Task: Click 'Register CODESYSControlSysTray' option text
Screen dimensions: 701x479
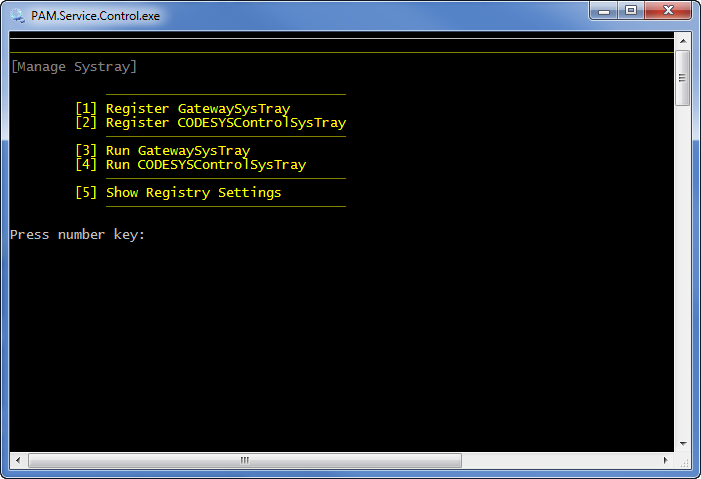Action: [226, 123]
